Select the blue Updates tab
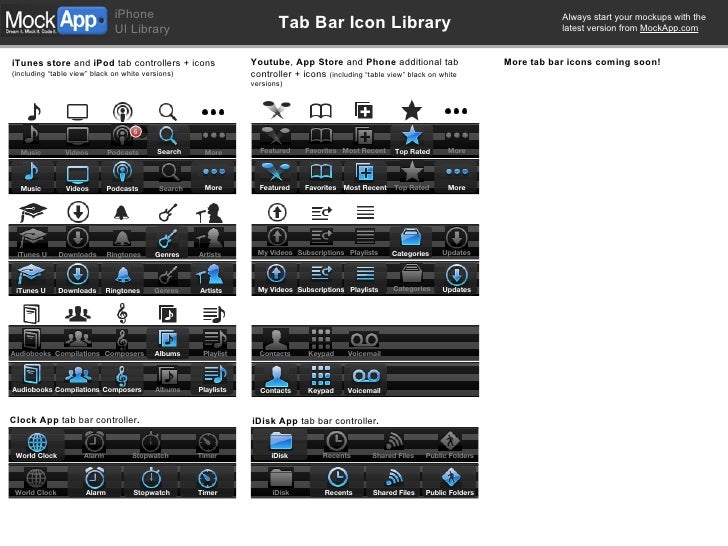Viewport: 728px width, 546px height. 456,278
